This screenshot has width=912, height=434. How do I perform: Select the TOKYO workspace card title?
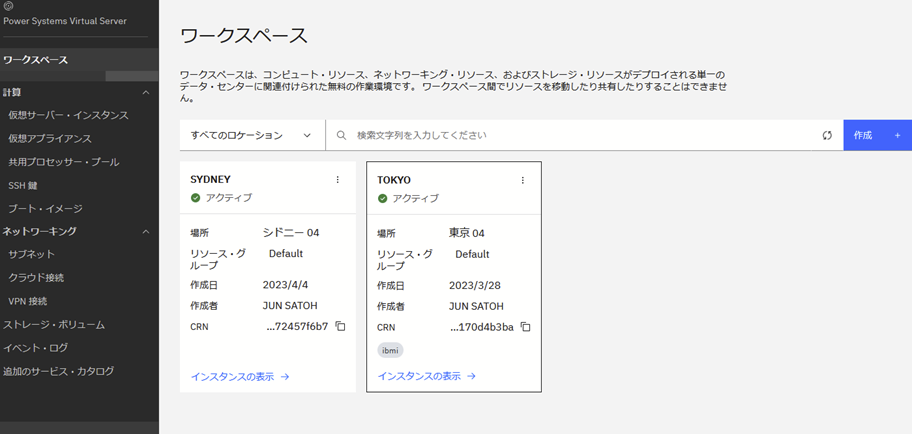tap(394, 180)
